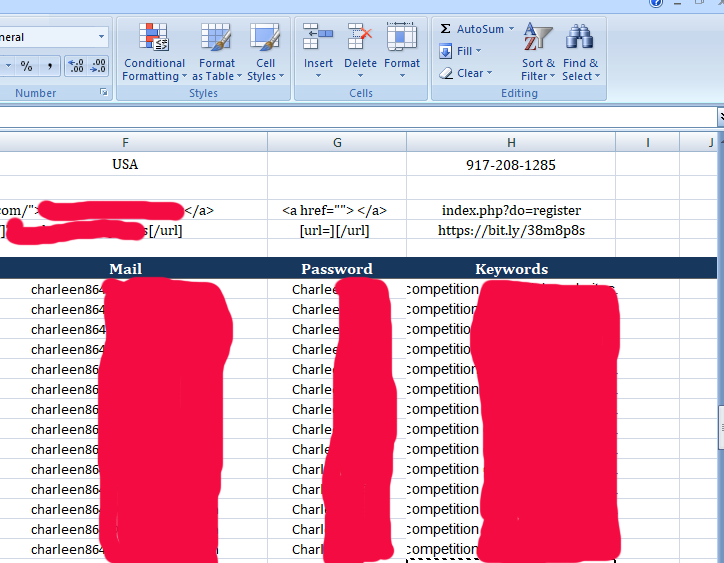Open the Clear dropdown menu
Viewport: 724px width, 563px height.
pos(488,73)
